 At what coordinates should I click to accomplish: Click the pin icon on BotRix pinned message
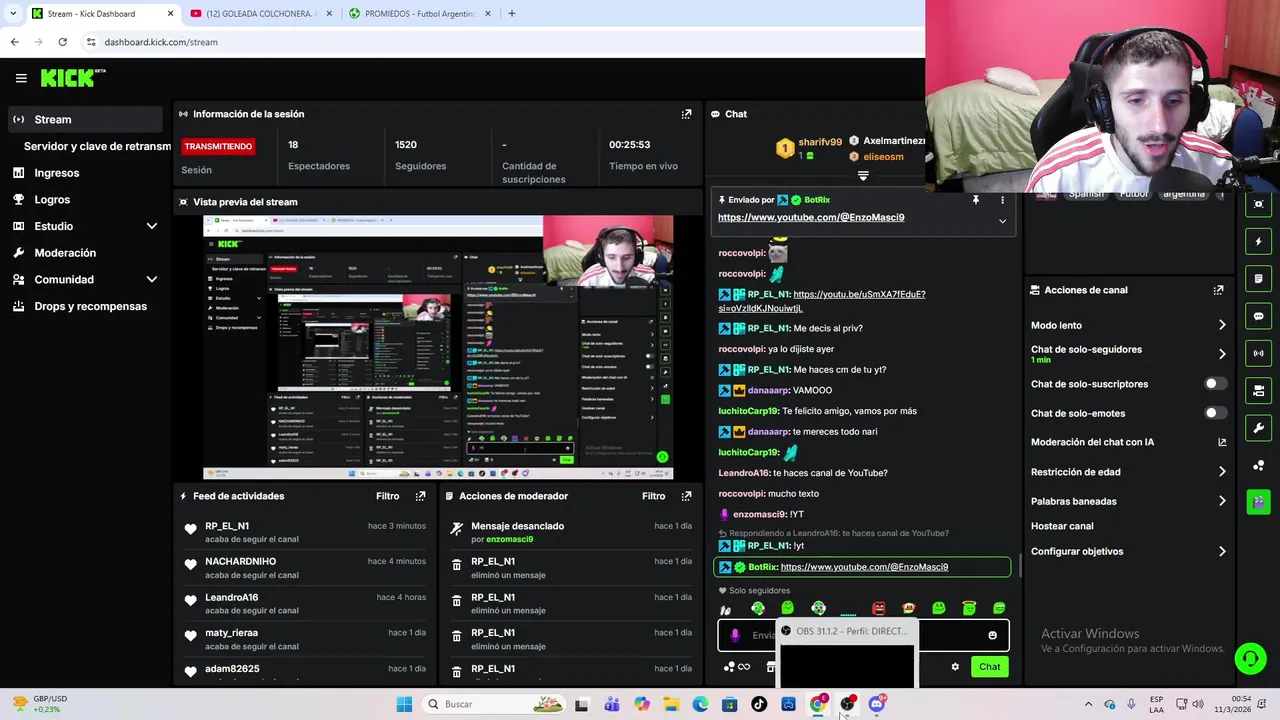point(975,200)
